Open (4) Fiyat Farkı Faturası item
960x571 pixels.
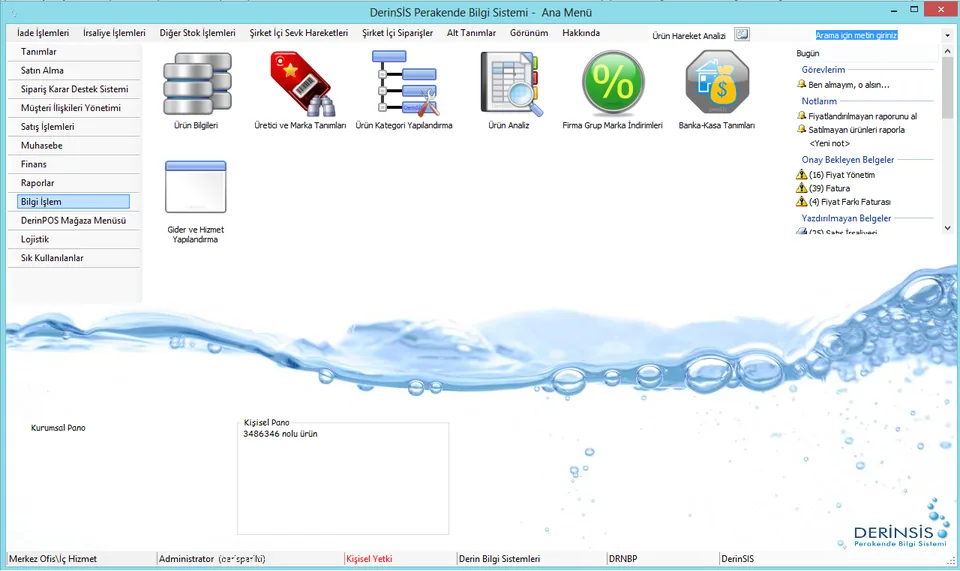coord(849,202)
